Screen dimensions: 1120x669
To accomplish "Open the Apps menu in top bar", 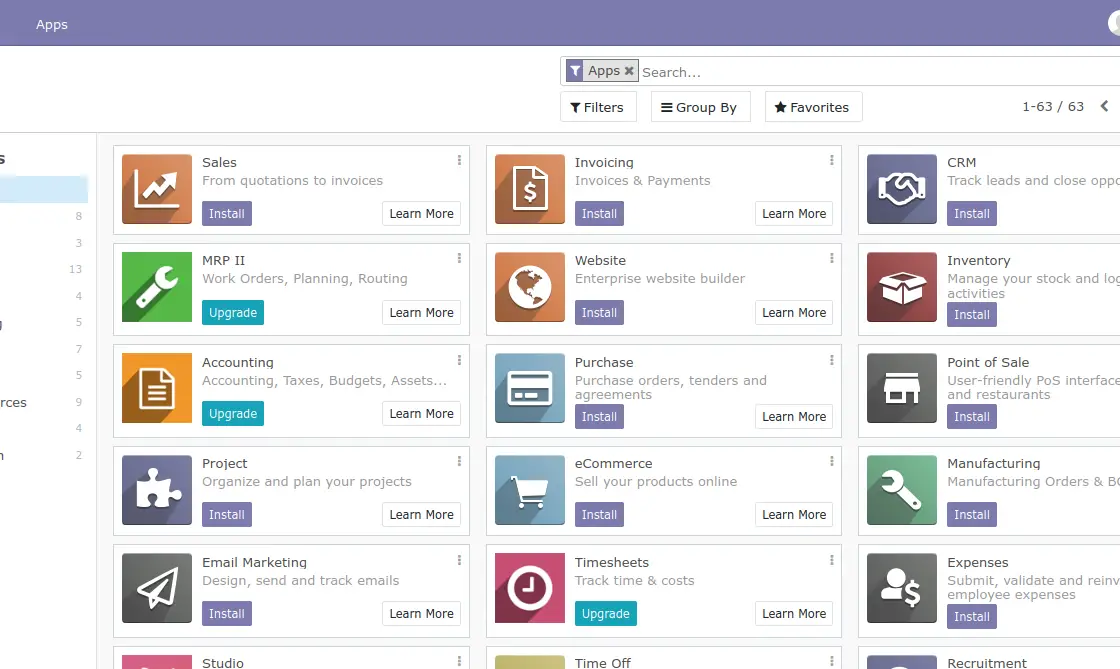I will [51, 24].
